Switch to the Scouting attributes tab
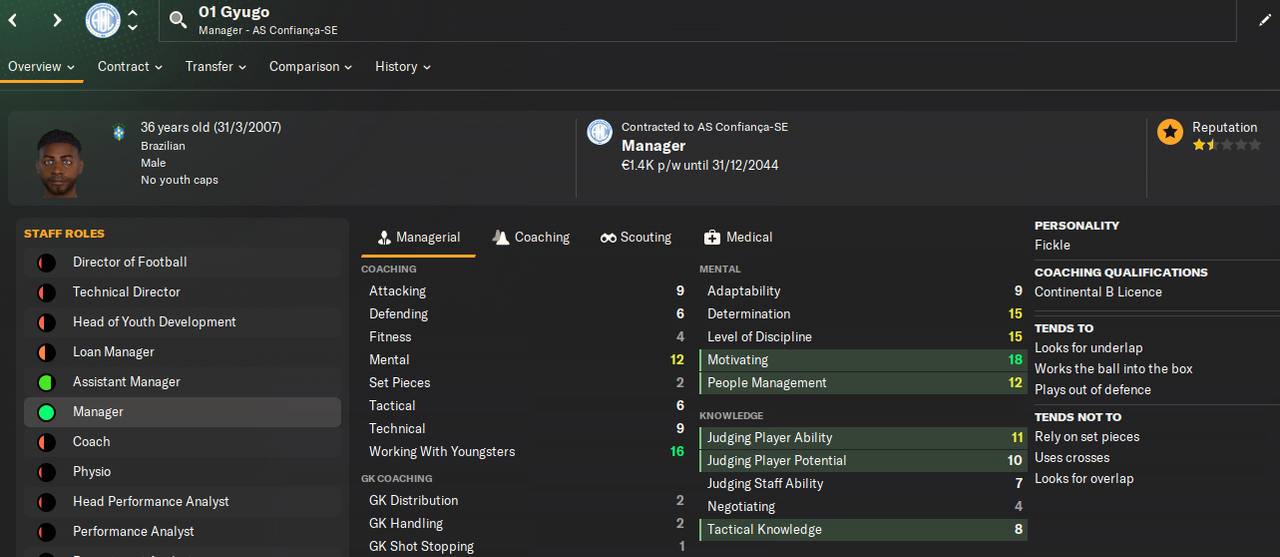The image size is (1280, 557). (636, 237)
